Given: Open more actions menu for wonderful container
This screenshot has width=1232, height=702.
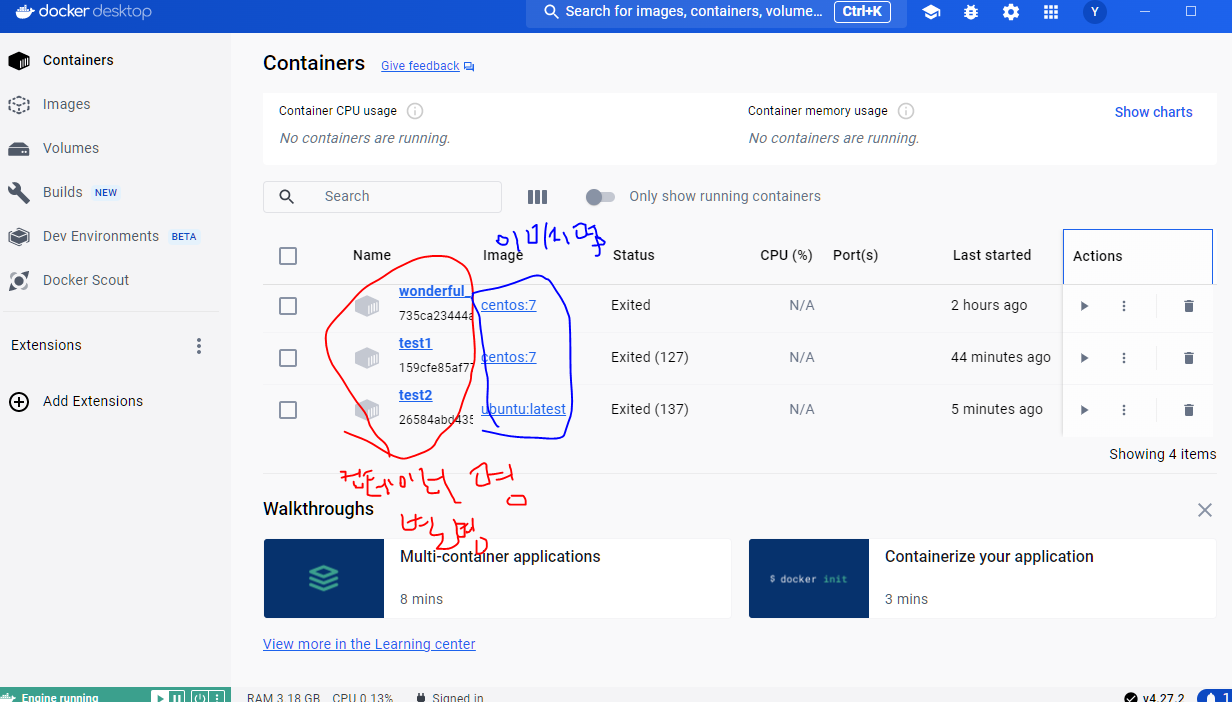Looking at the screenshot, I should (x=1124, y=306).
